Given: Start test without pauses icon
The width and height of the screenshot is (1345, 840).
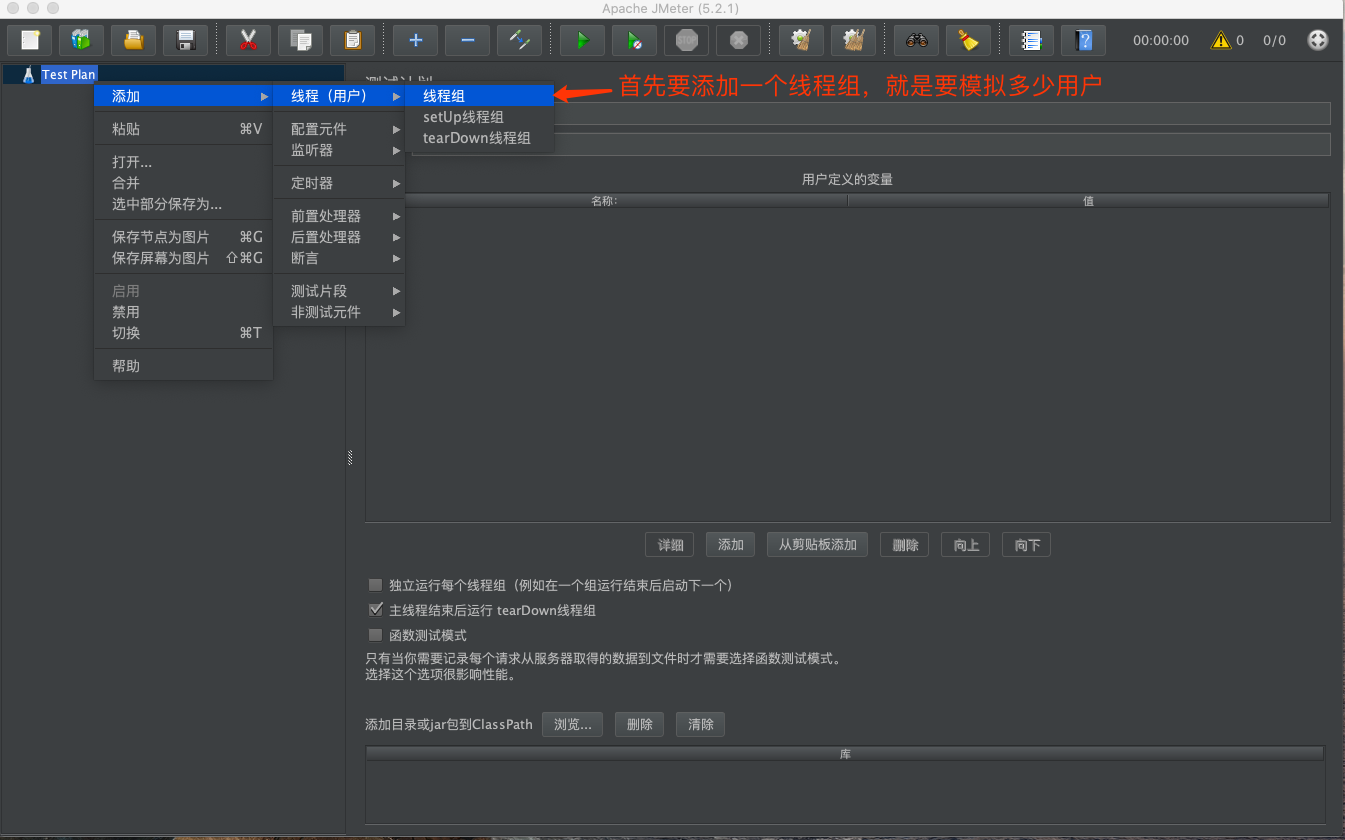Looking at the screenshot, I should click(x=634, y=41).
